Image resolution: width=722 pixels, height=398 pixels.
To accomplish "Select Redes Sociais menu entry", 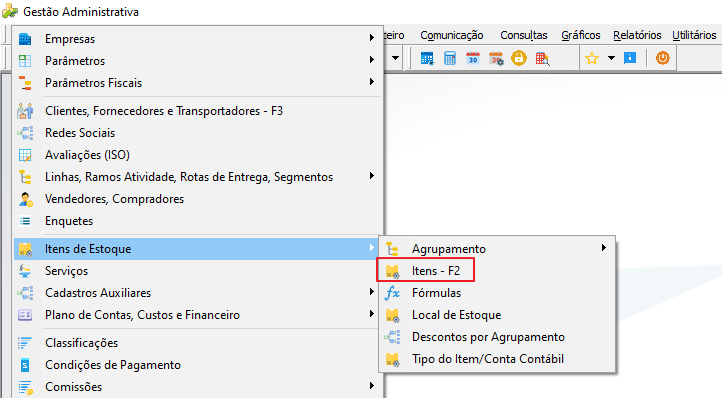I will [198, 133].
